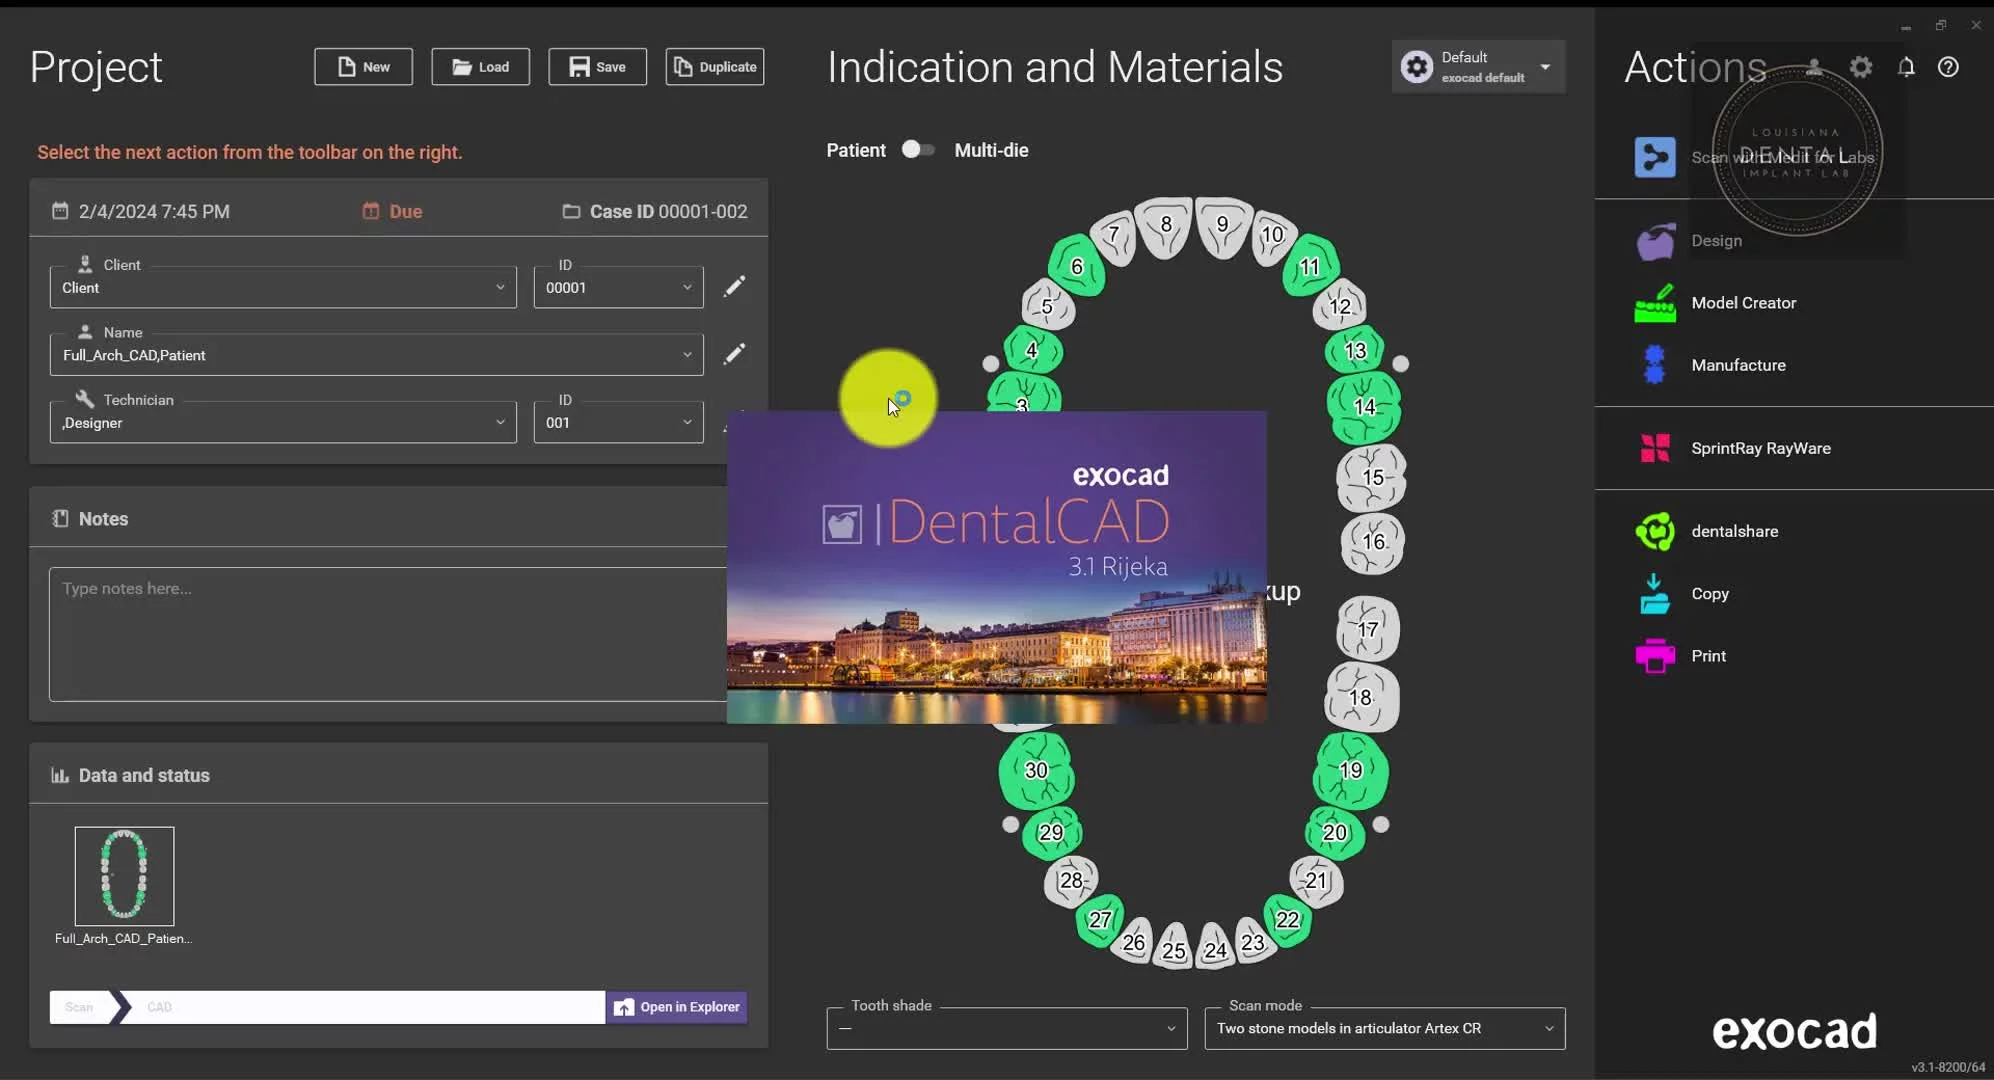The height and width of the screenshot is (1080, 1994).
Task: Expand the patient Name dropdown
Action: click(x=376, y=355)
